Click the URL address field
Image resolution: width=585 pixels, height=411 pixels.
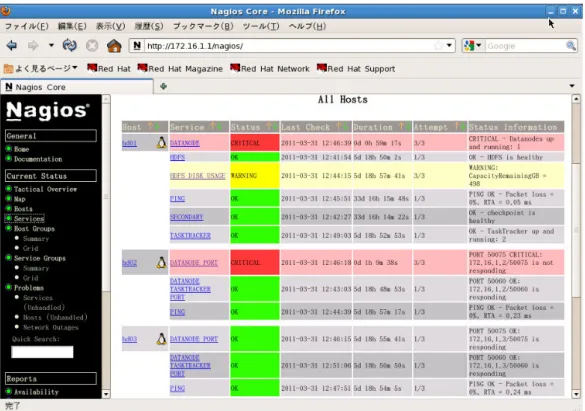click(289, 46)
